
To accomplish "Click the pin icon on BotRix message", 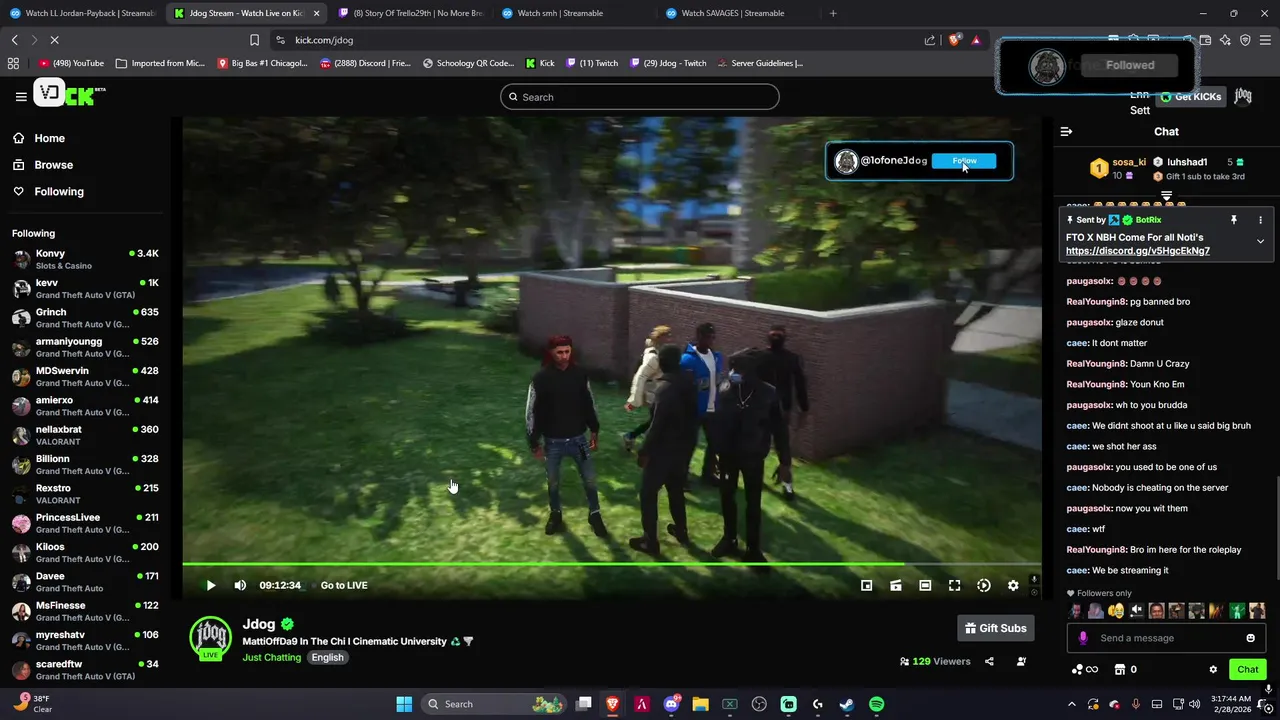I will [1233, 220].
